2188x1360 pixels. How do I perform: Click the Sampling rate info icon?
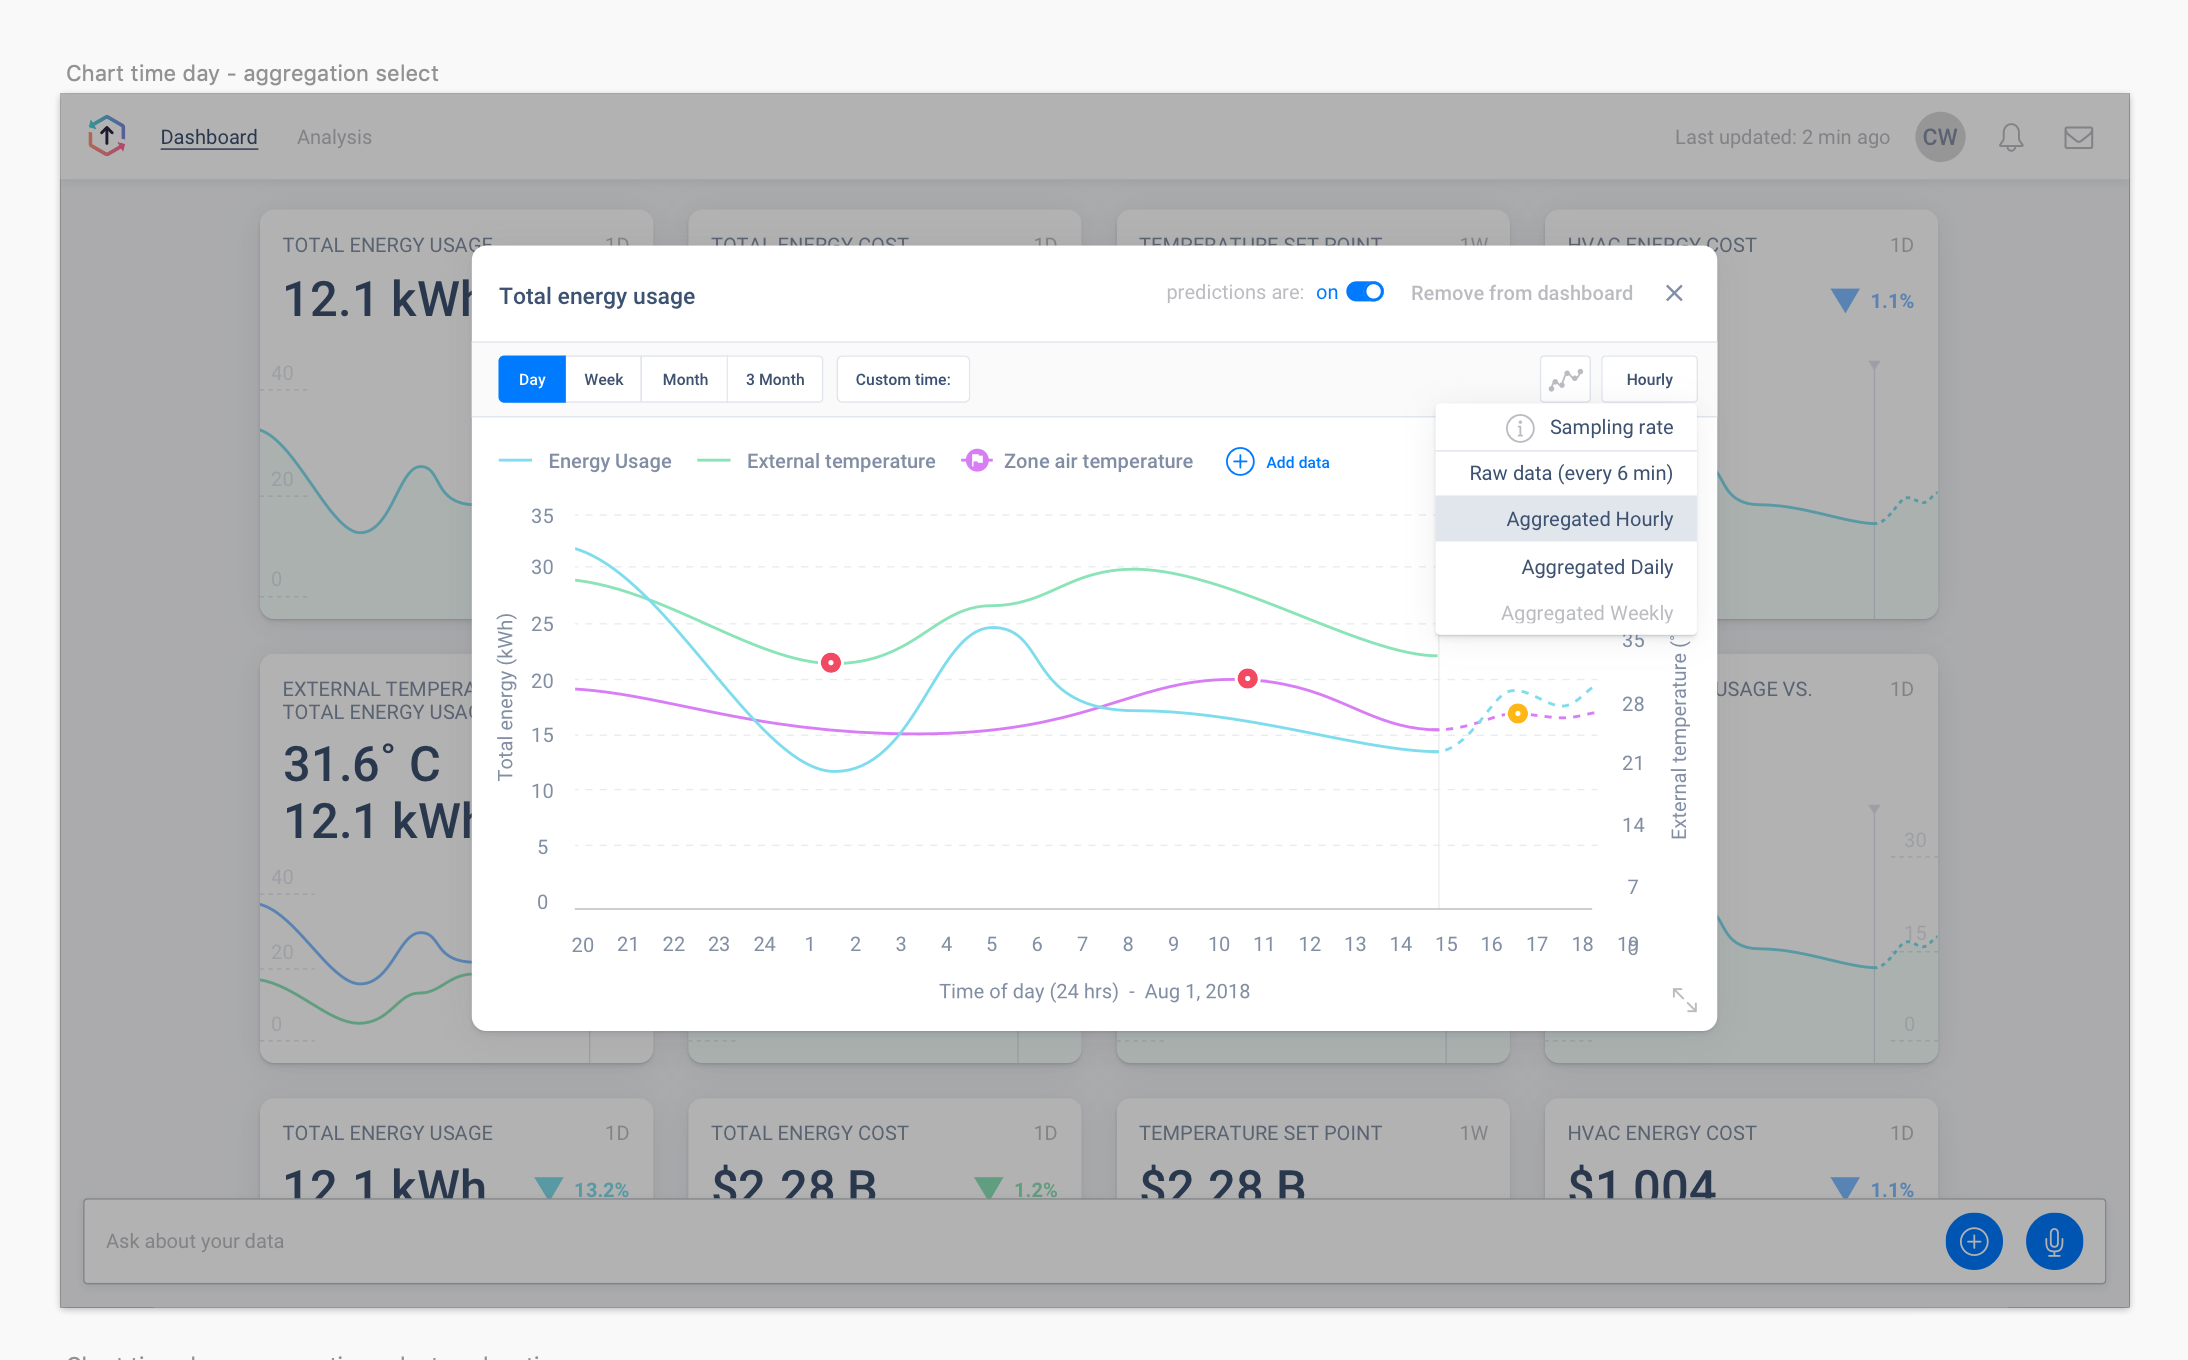pos(1520,428)
